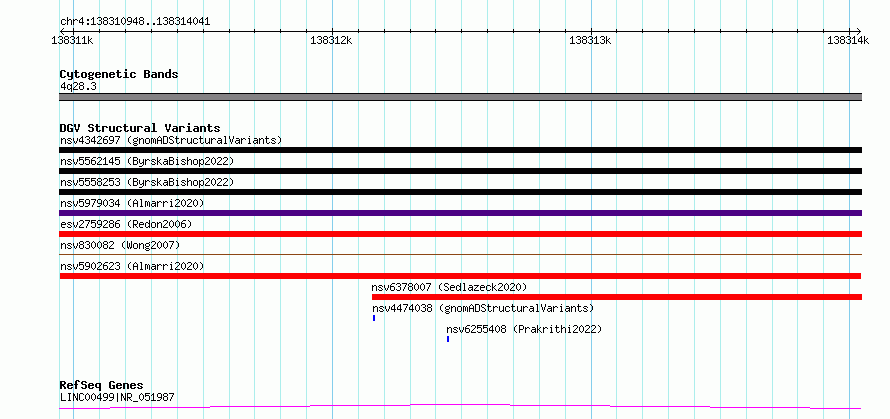Click the 138311k ruler tick label
This screenshot has height=419, width=890.
tap(72, 40)
